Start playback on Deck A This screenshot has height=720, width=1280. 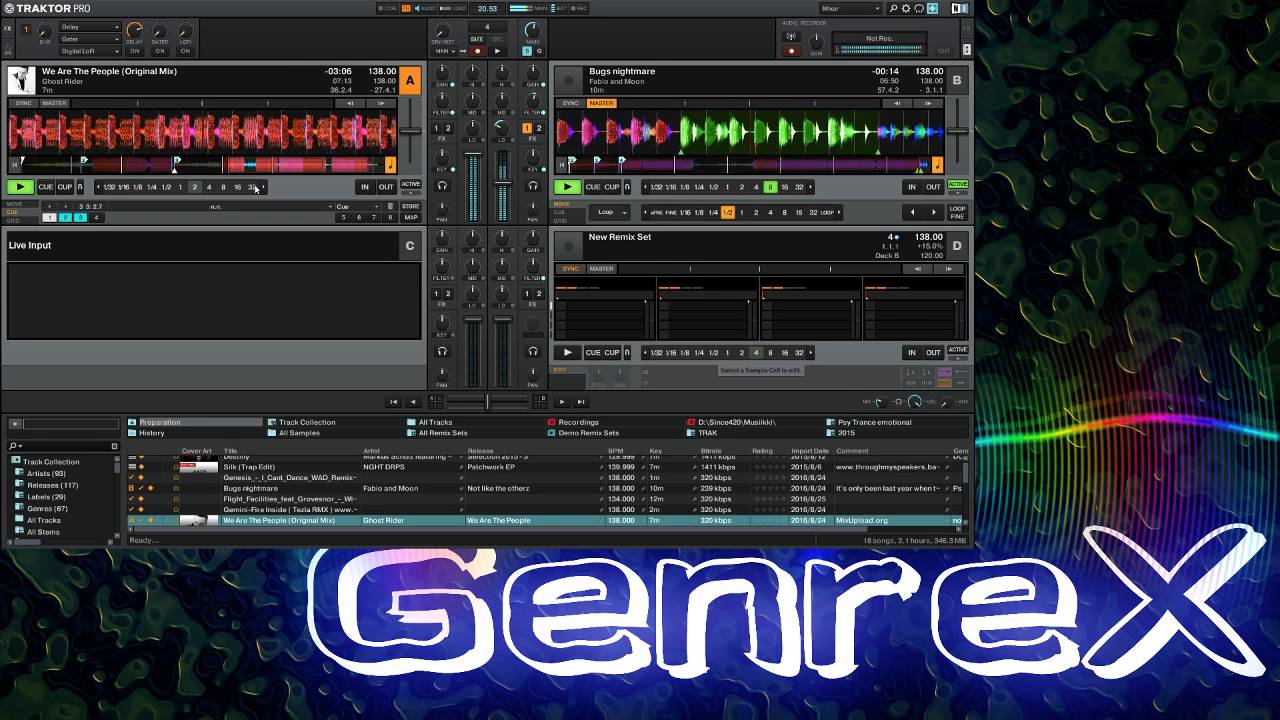(x=20, y=187)
